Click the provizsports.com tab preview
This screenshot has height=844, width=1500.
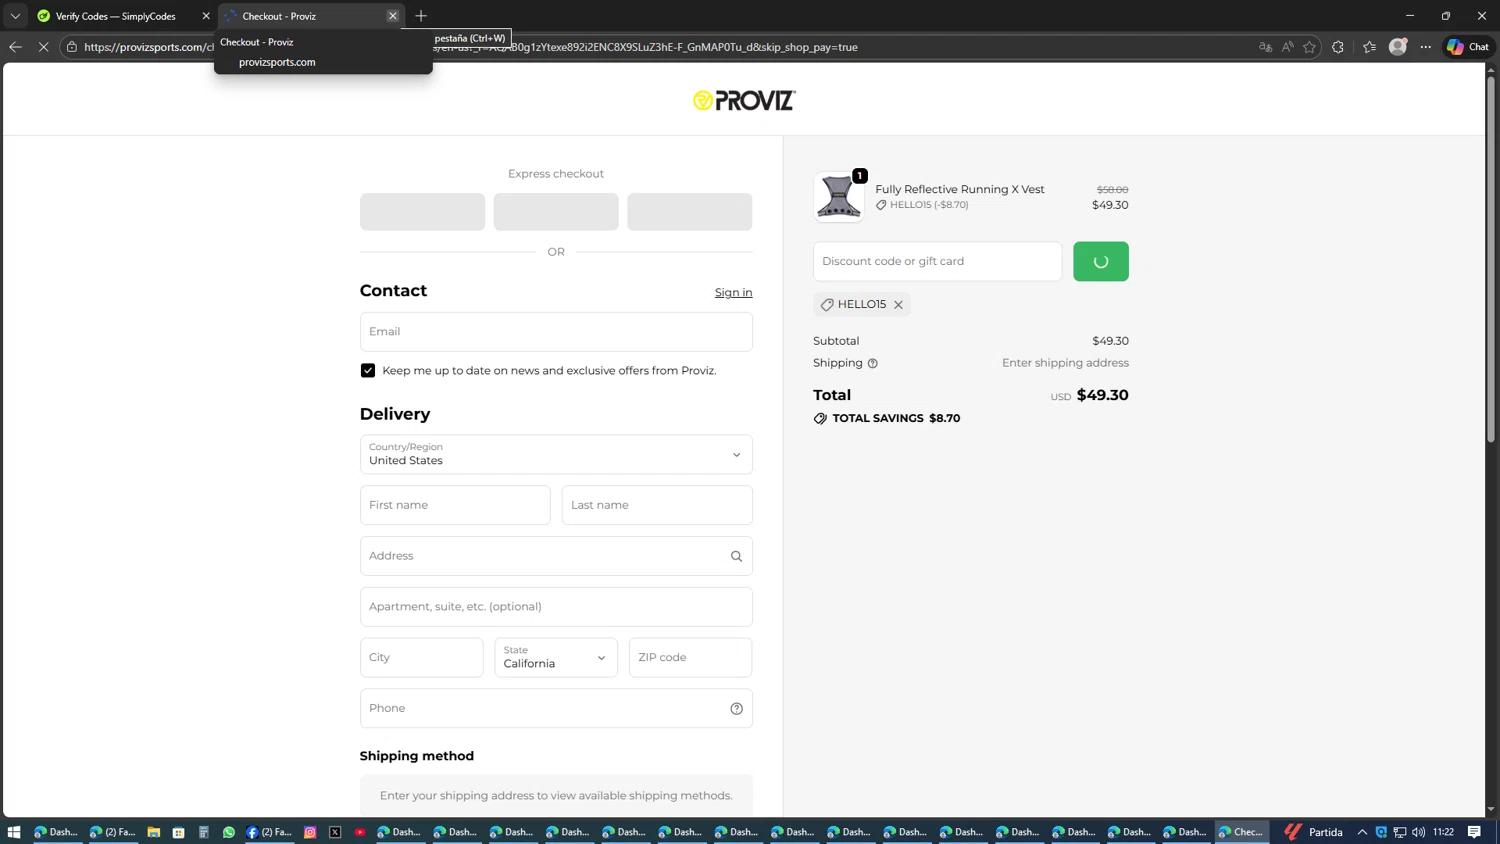(x=323, y=52)
